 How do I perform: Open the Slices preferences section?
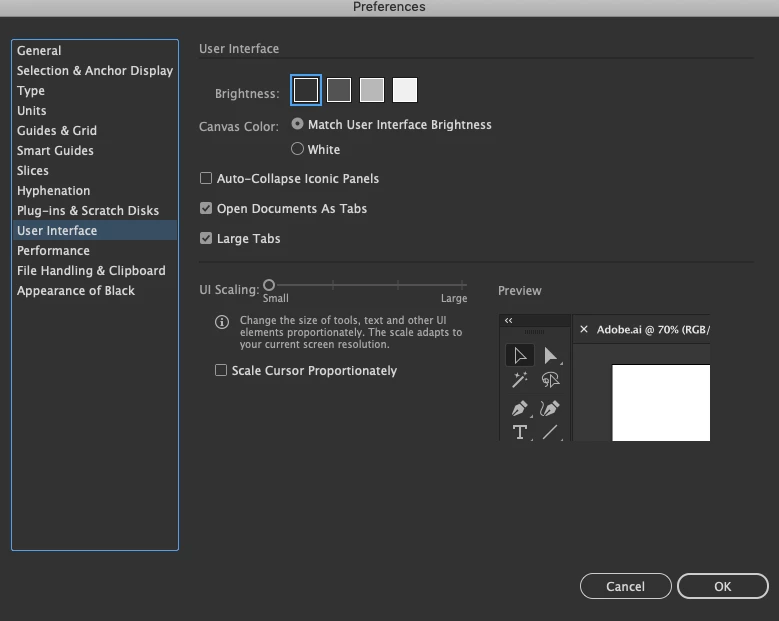(95, 170)
